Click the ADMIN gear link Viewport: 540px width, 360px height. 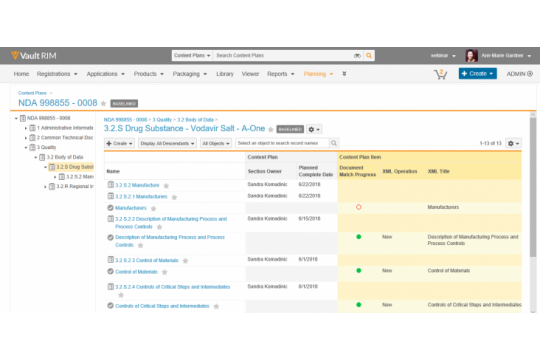coord(519,74)
